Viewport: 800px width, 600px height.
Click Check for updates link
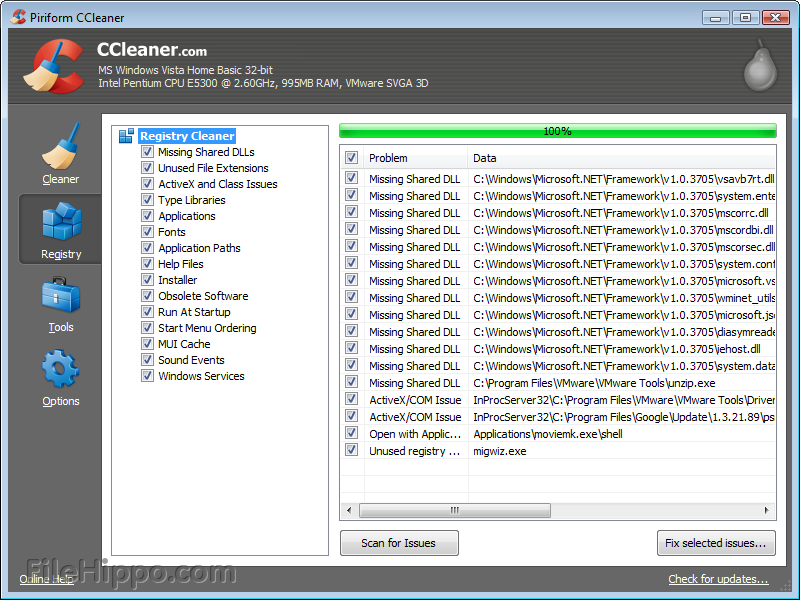click(x=718, y=579)
